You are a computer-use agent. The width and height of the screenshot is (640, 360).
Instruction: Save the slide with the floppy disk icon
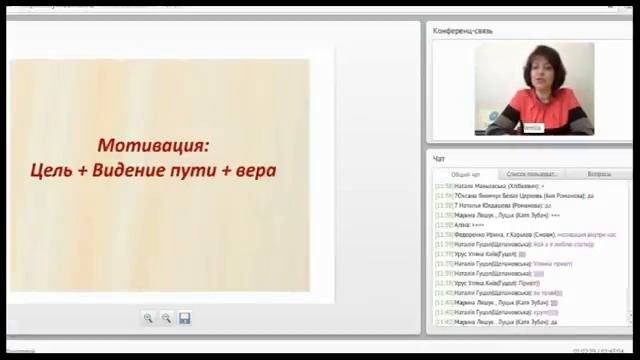(184, 318)
